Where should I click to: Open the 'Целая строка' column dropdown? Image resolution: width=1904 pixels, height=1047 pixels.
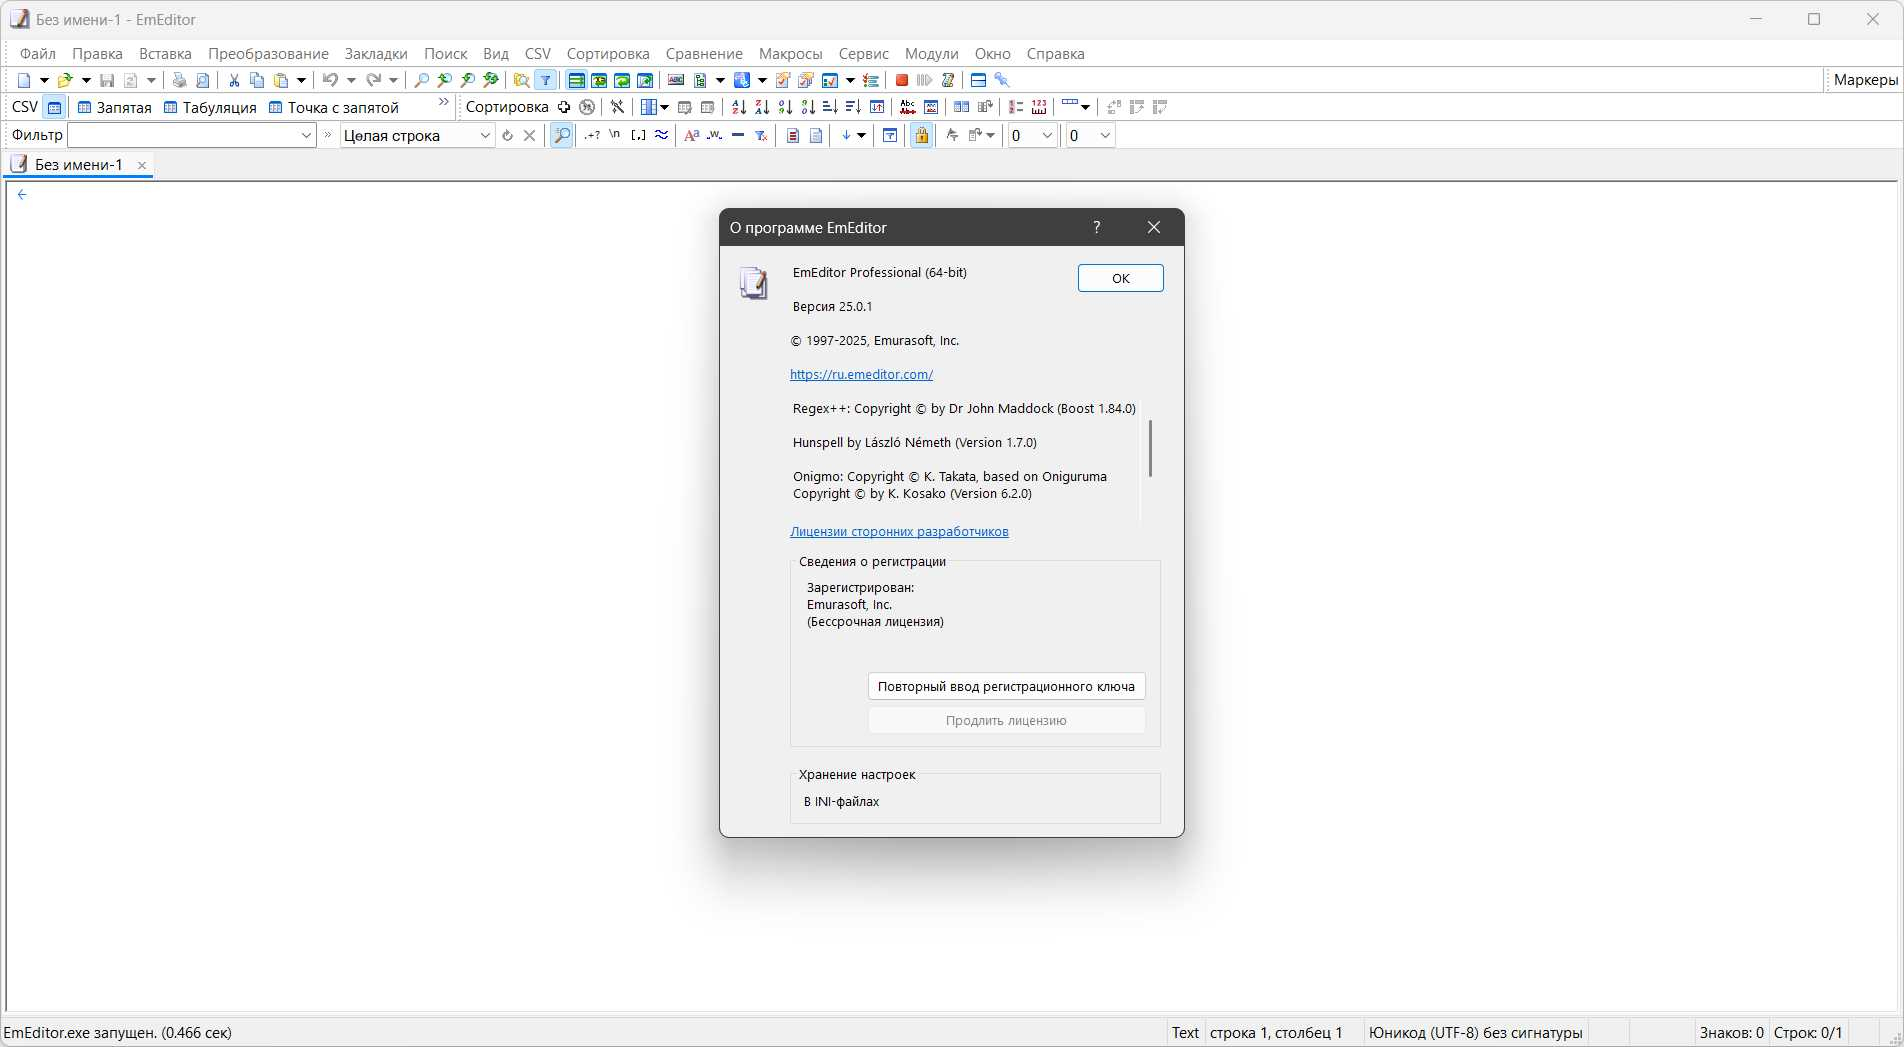click(x=485, y=135)
